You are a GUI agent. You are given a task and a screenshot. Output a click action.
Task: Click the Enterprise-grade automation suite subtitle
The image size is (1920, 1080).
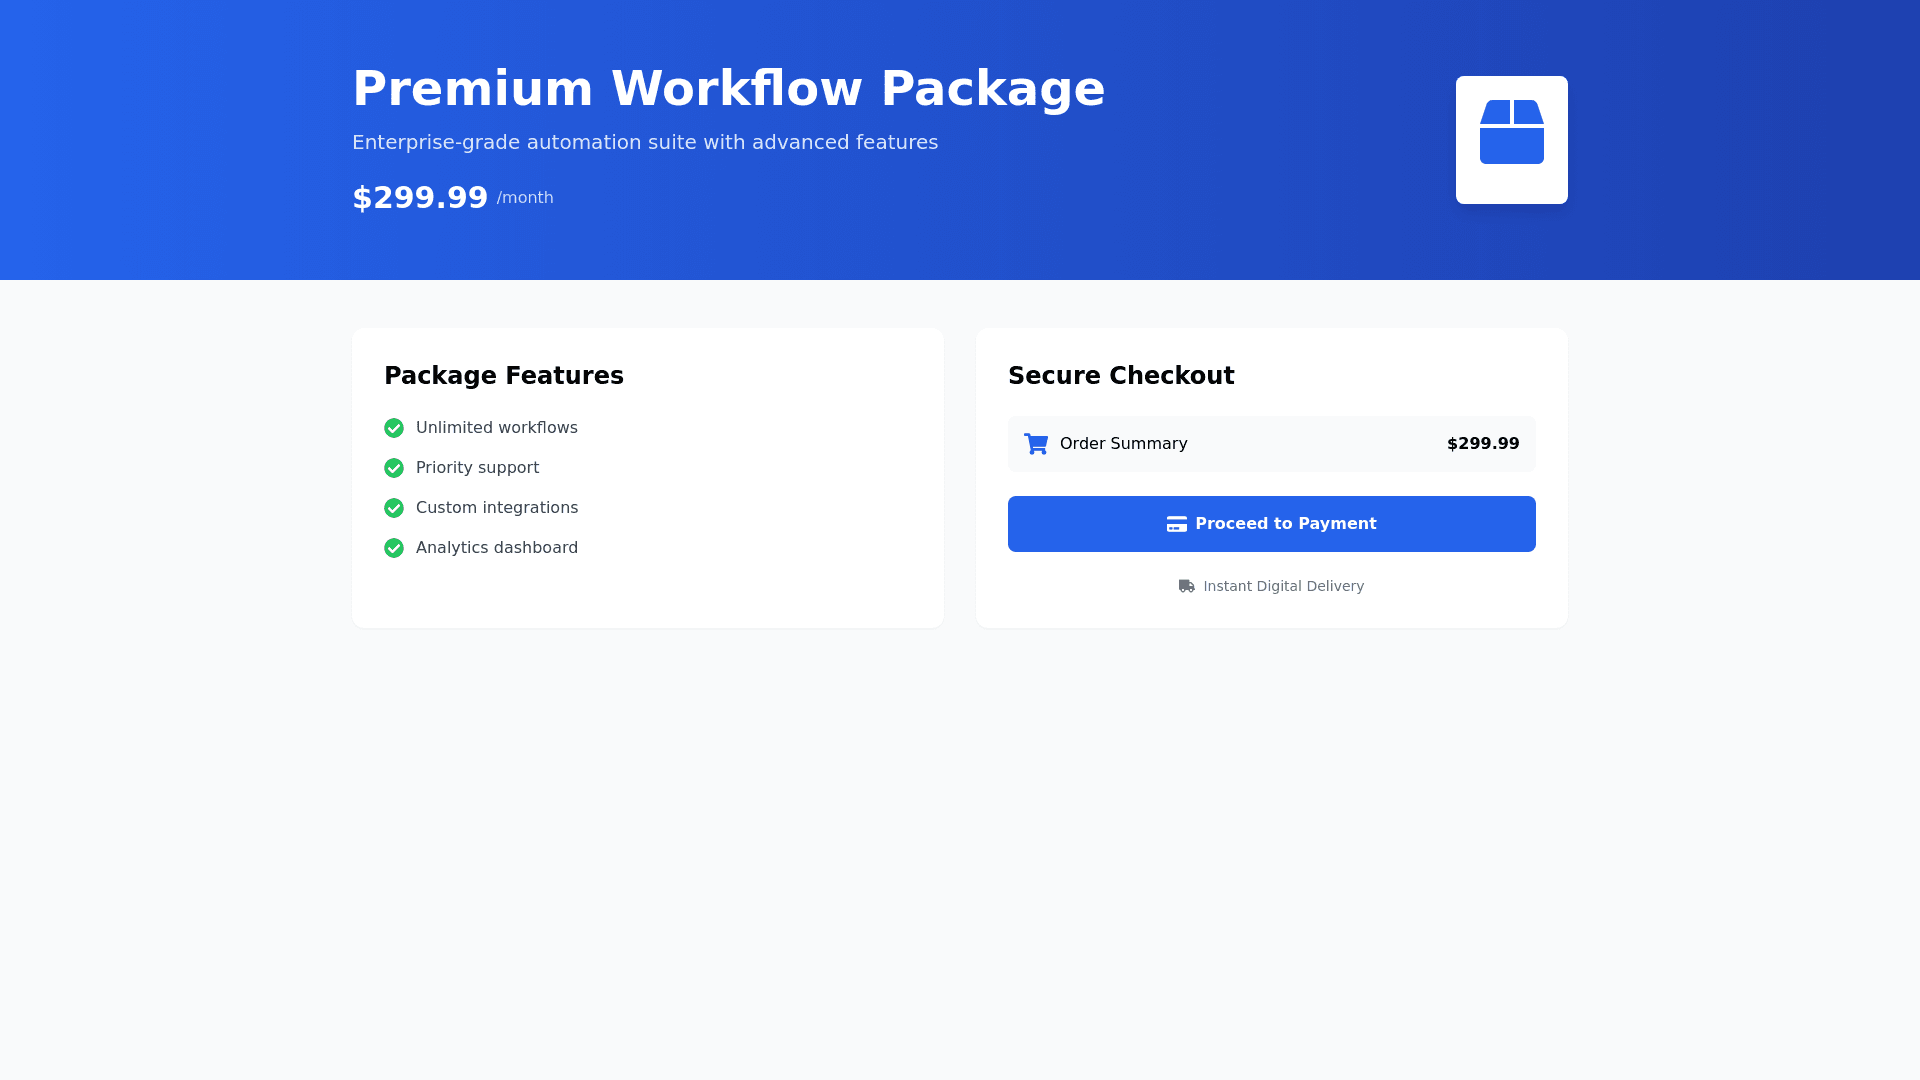point(645,142)
